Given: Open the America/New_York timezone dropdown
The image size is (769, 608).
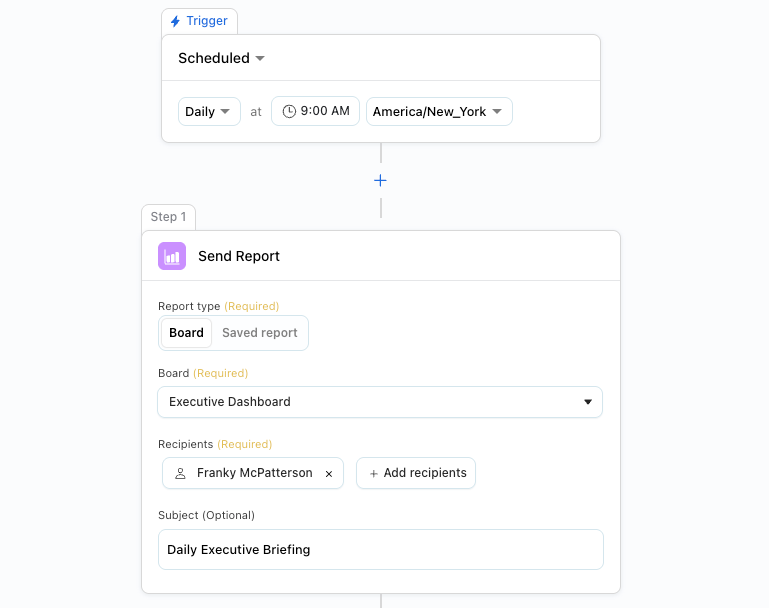Looking at the screenshot, I should point(439,111).
